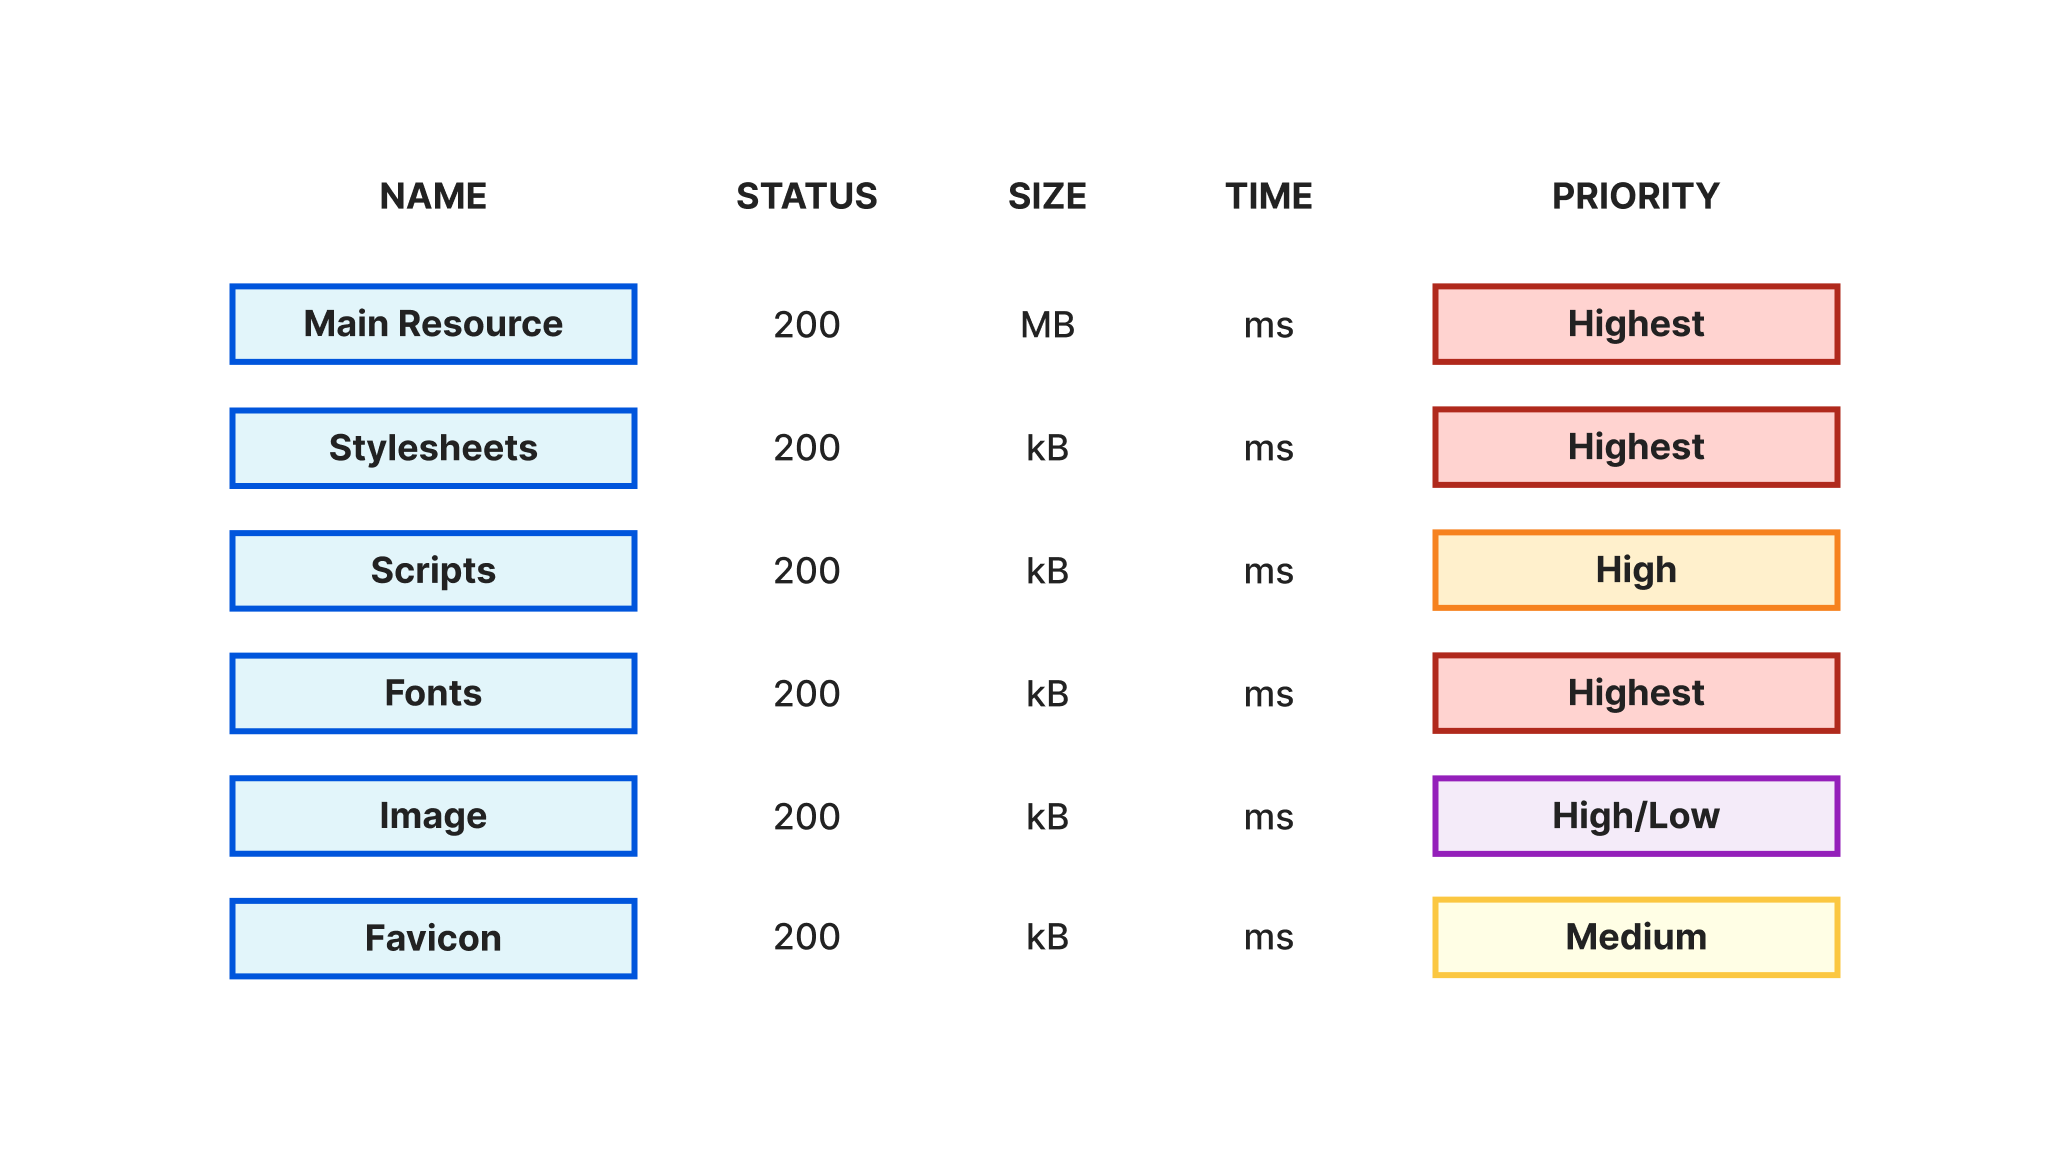The height and width of the screenshot is (1155, 2070).
Task: Click the Image resource box
Action: [x=433, y=816]
